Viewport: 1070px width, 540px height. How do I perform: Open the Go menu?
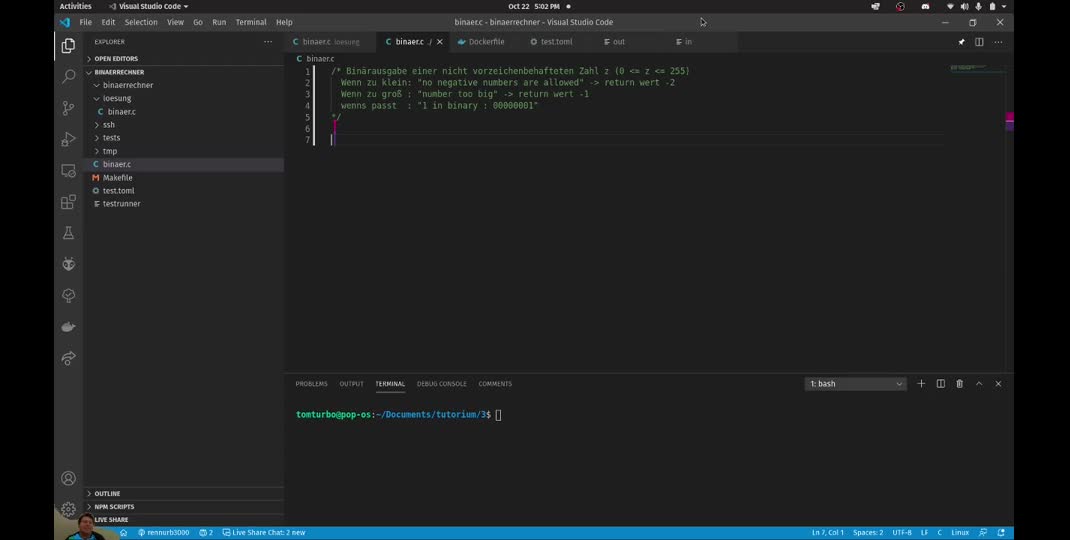198,22
